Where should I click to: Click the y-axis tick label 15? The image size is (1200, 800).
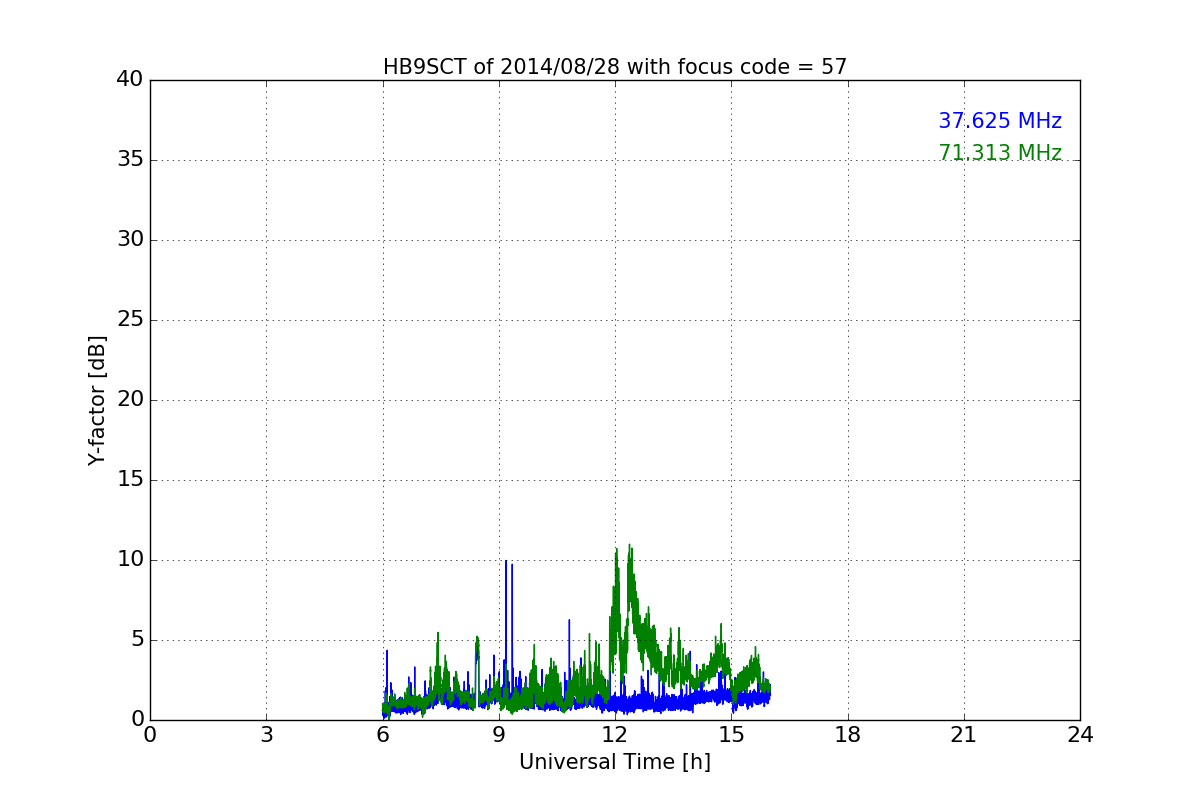(130, 480)
